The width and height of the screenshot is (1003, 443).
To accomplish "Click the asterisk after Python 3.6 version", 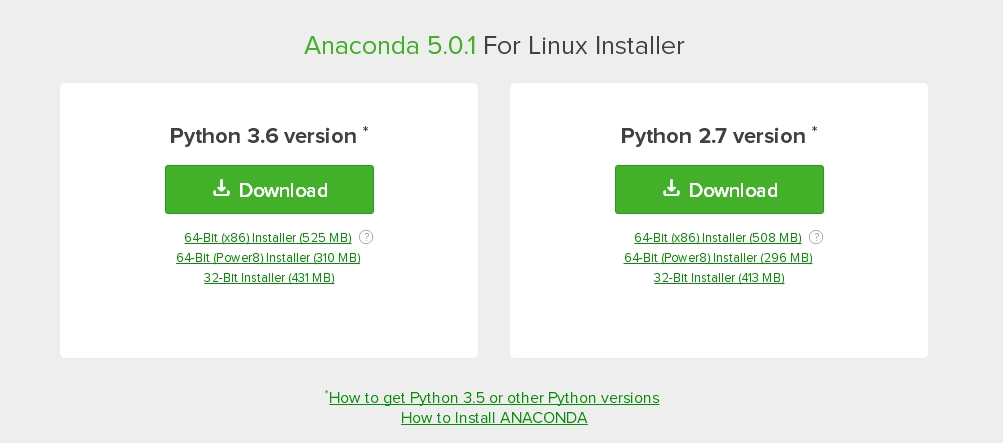I will pyautogui.click(x=366, y=130).
